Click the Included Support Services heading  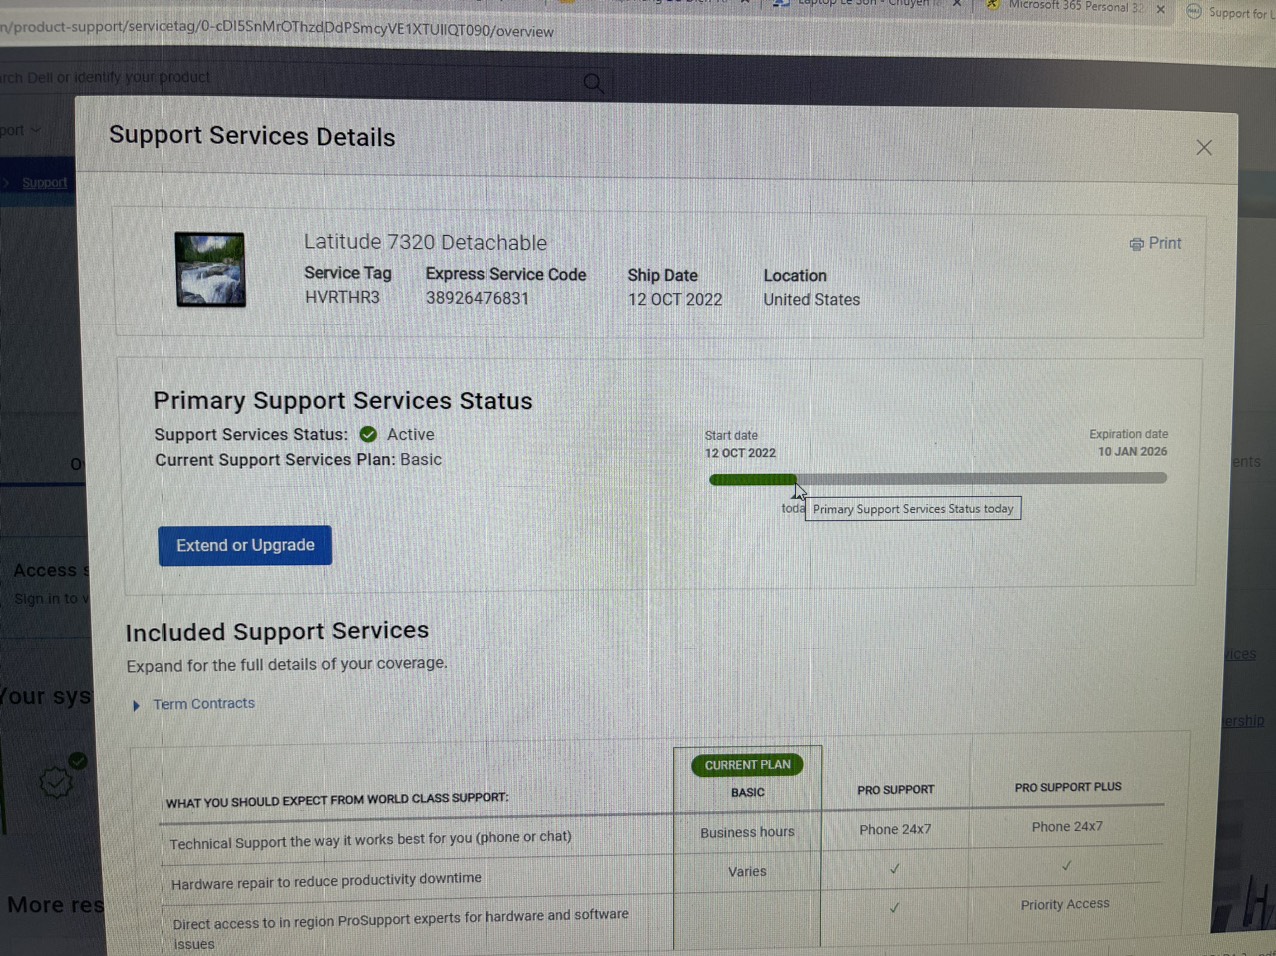click(277, 631)
